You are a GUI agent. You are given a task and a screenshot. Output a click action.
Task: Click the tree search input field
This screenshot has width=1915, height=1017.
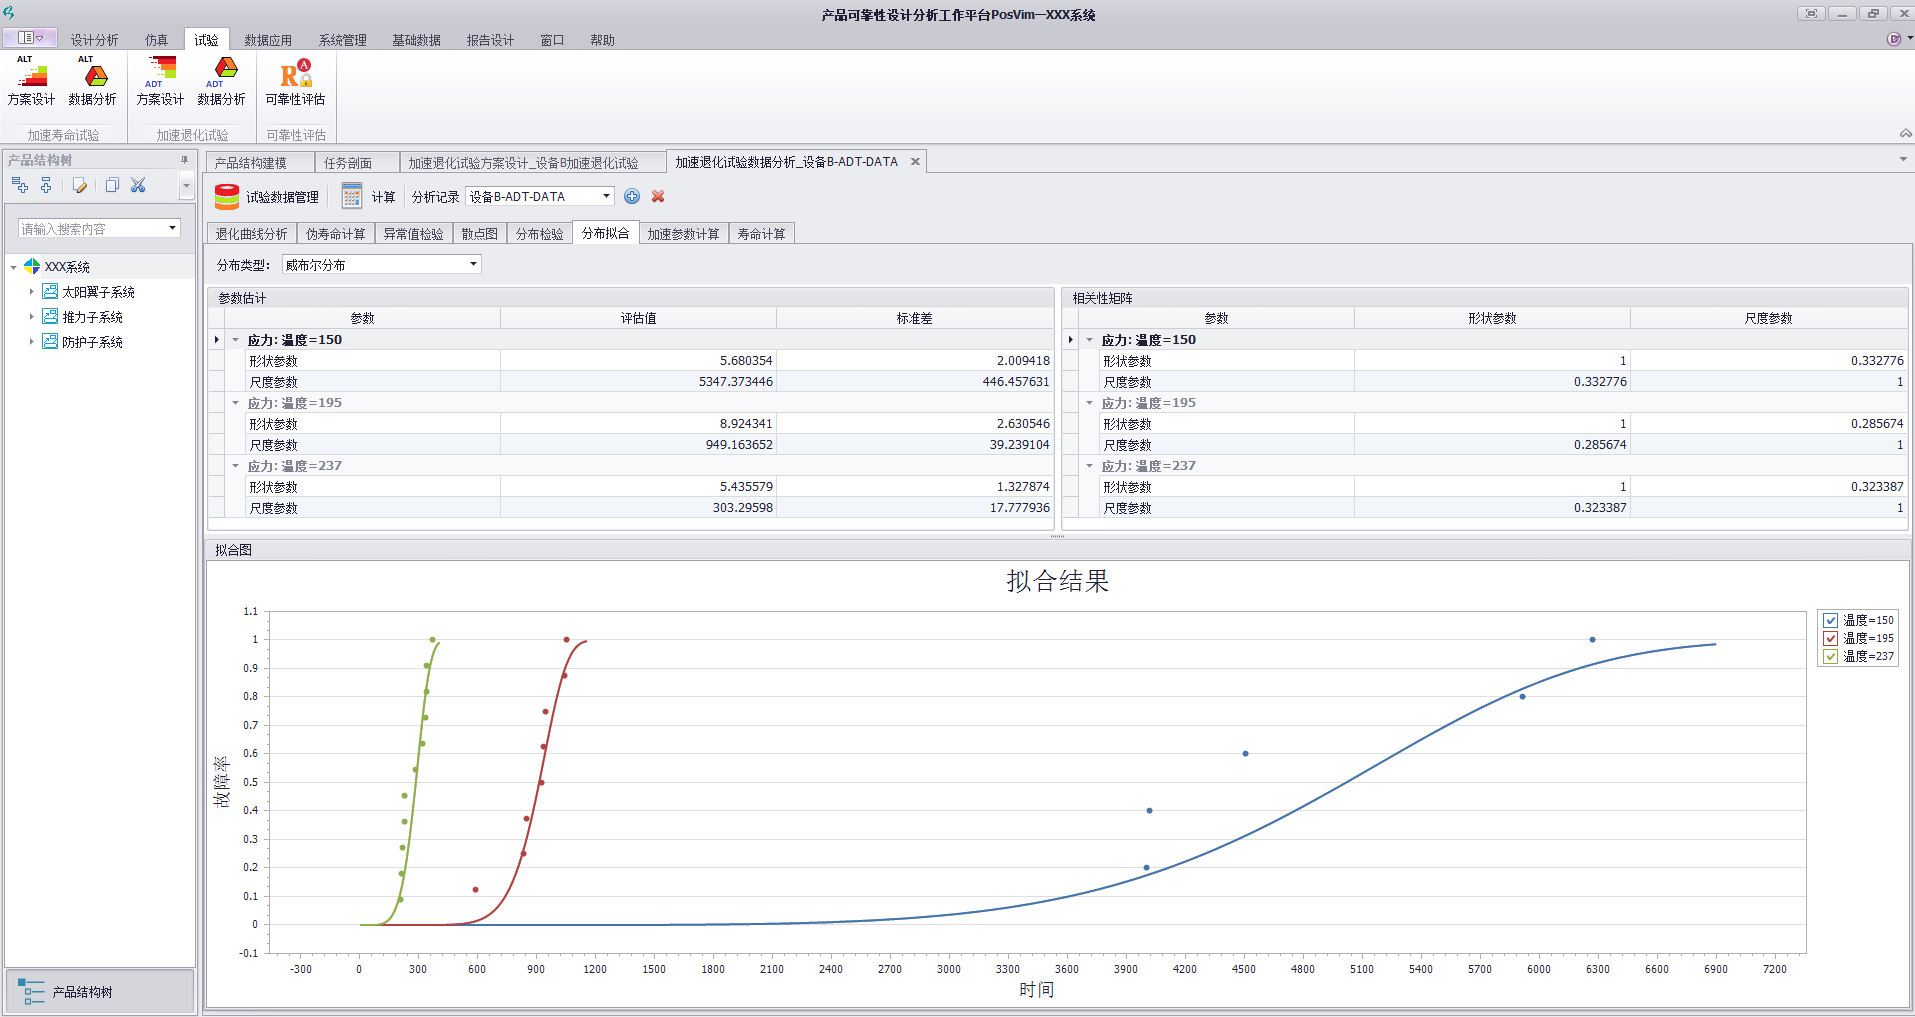[92, 228]
